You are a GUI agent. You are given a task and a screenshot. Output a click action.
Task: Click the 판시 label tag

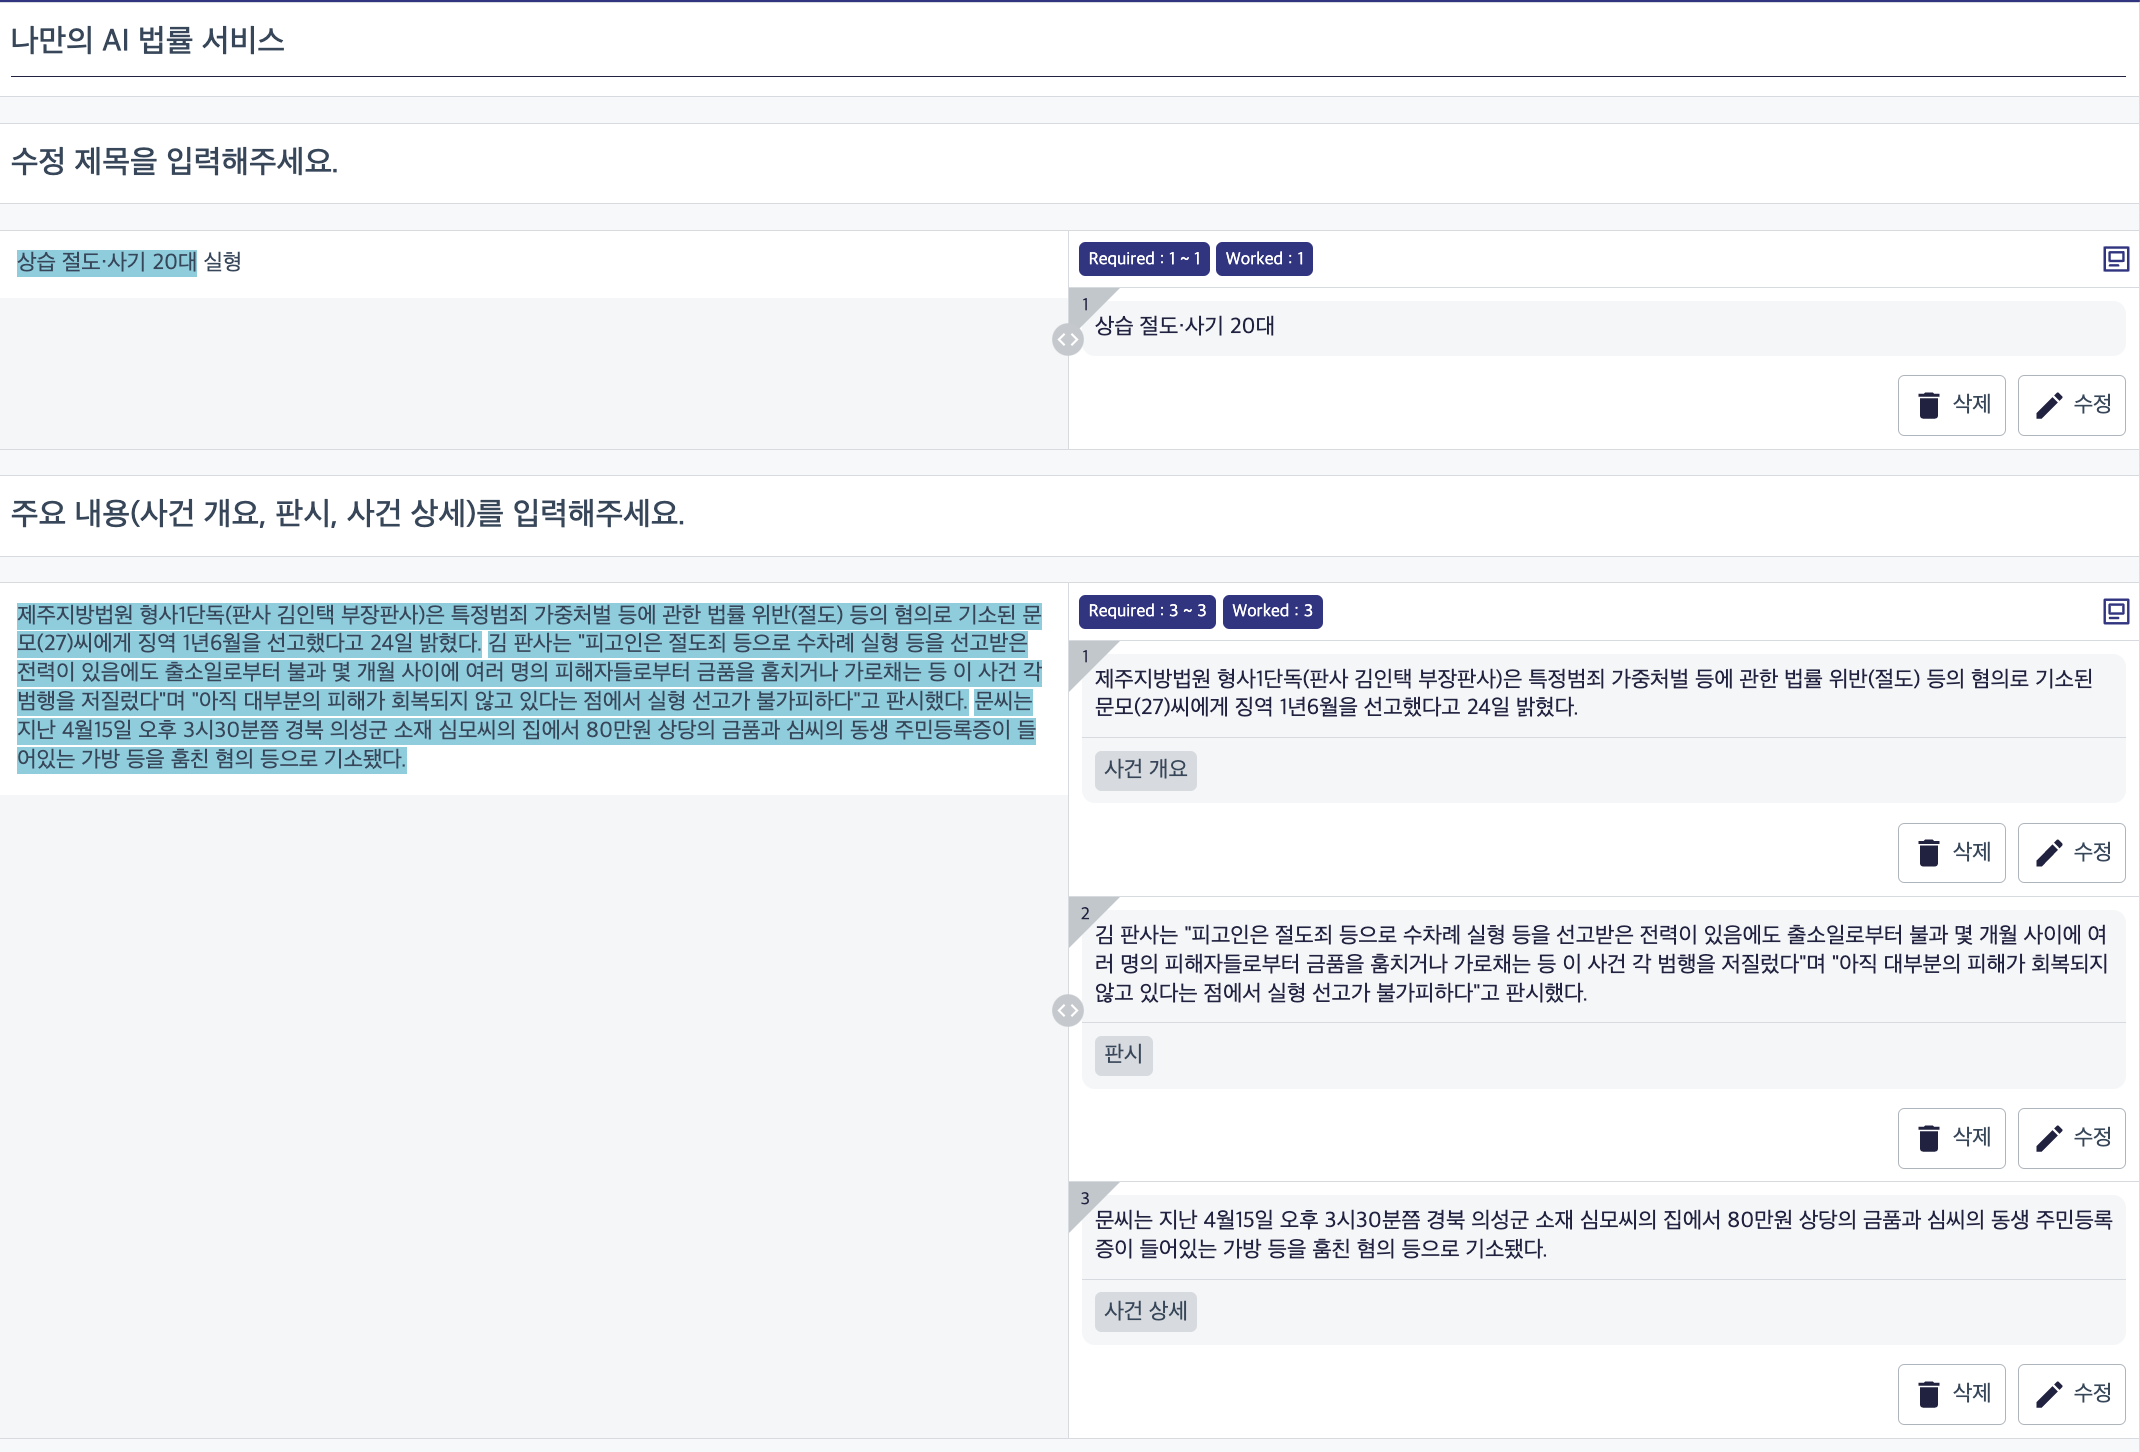click(1123, 1055)
